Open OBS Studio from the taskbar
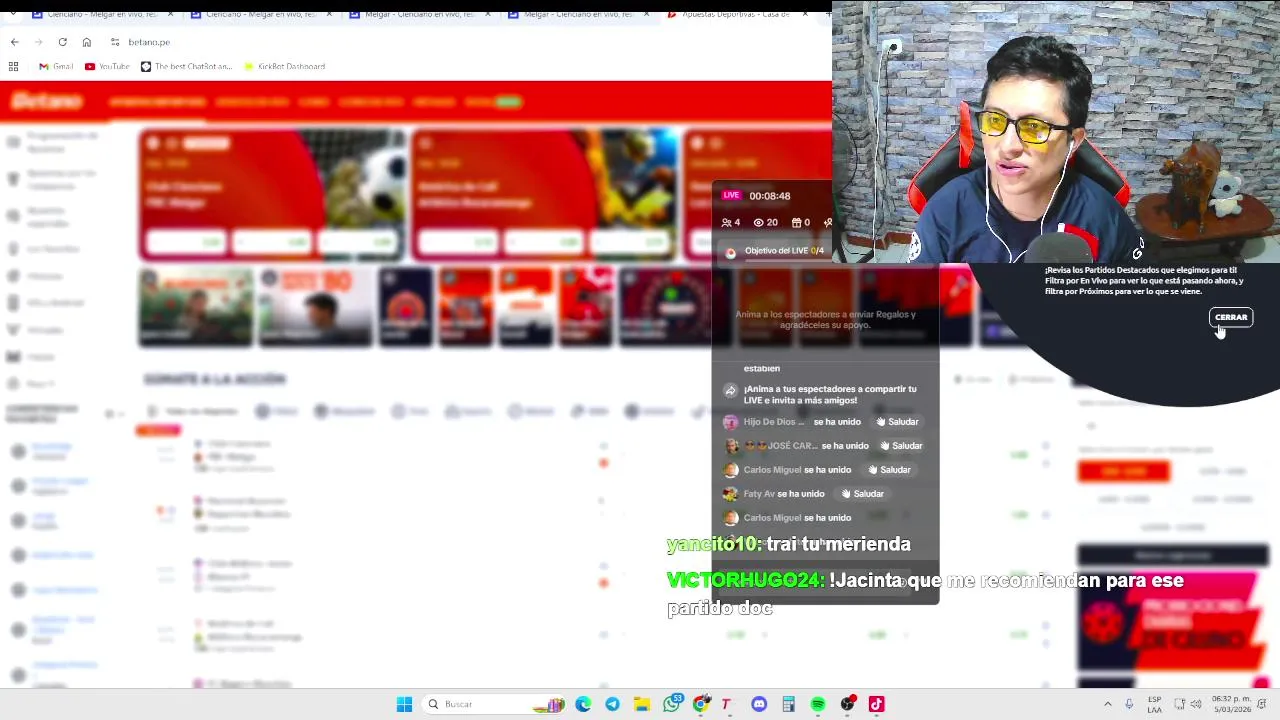This screenshot has height=720, width=1280. [847, 704]
